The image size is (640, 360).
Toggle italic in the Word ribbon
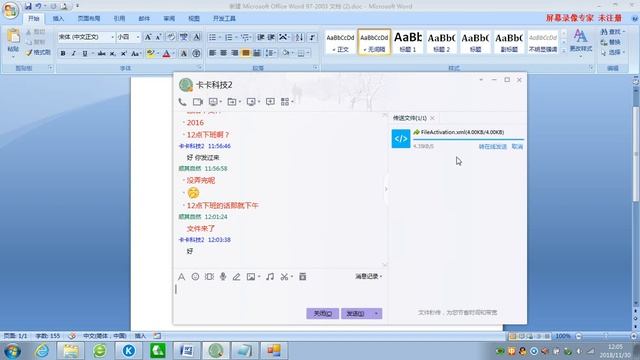(73, 53)
